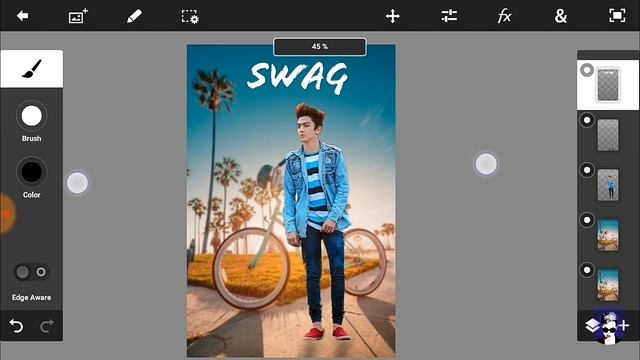Select the second transparent layer thumbnail

click(x=608, y=135)
